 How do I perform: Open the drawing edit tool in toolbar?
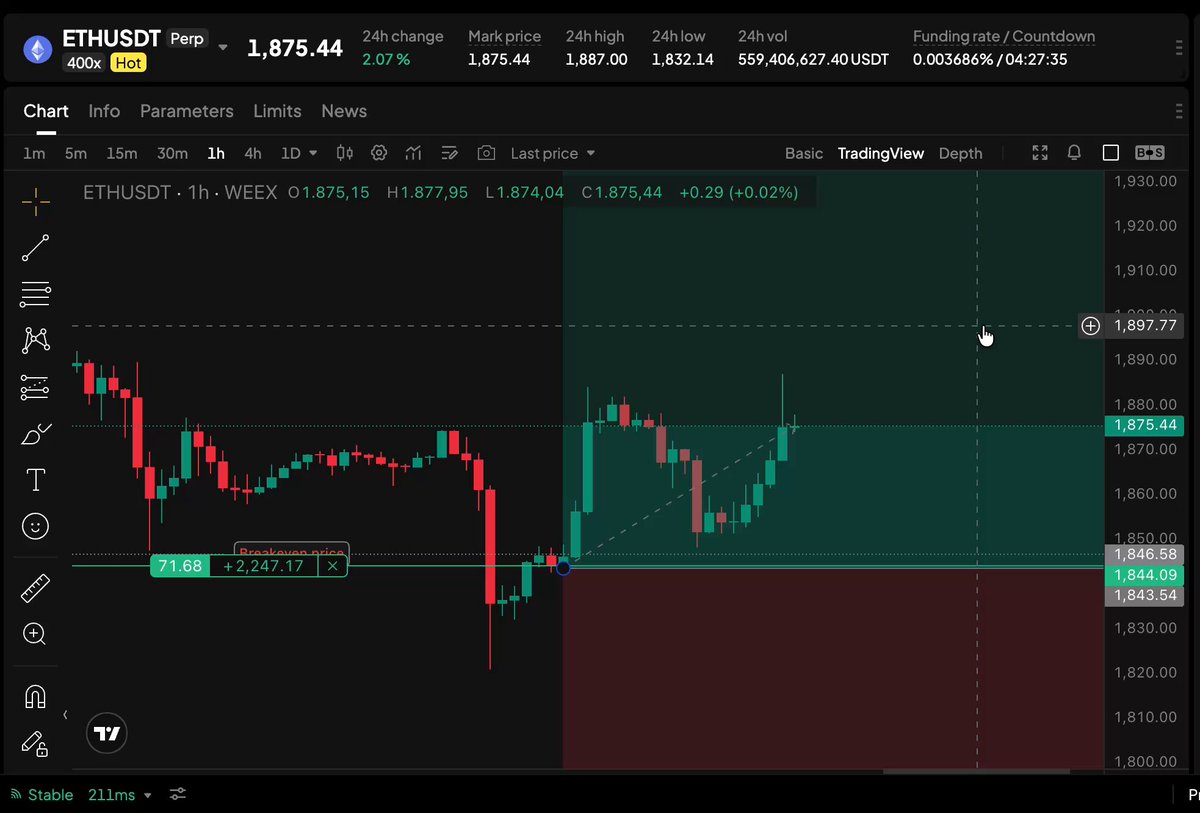click(x=450, y=153)
